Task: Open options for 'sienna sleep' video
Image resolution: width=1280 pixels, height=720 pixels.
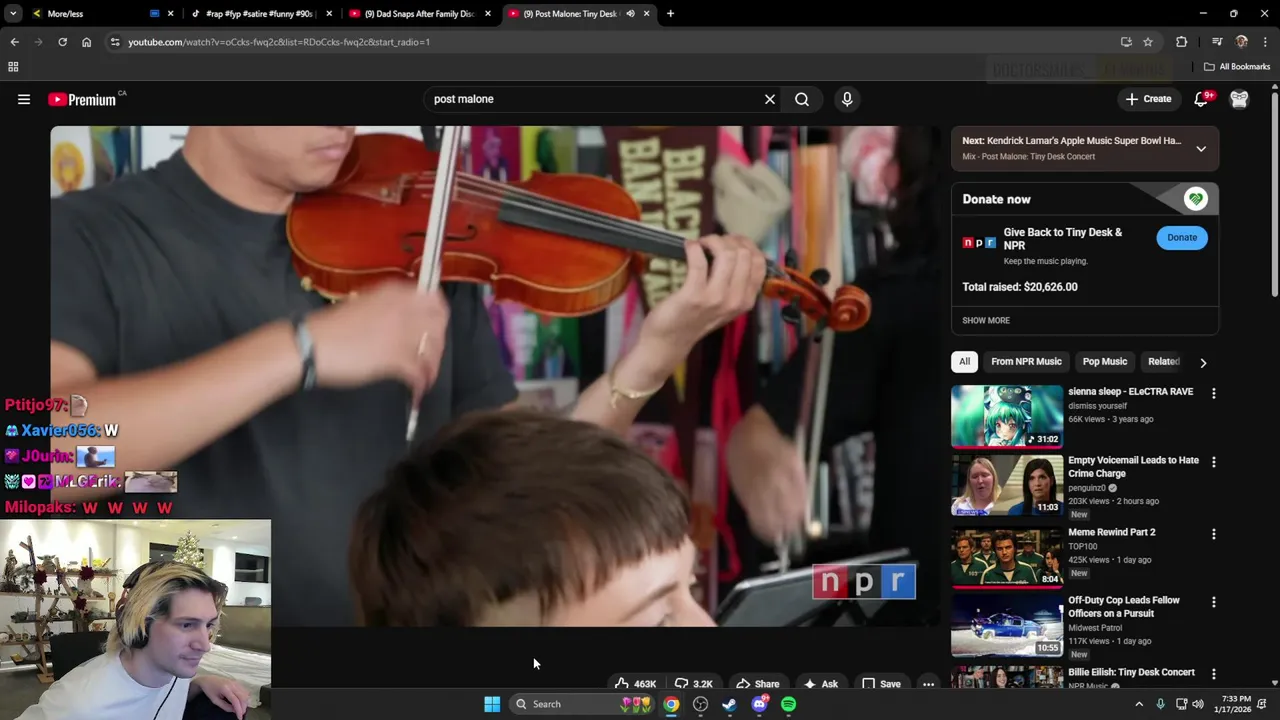Action: tap(1214, 394)
